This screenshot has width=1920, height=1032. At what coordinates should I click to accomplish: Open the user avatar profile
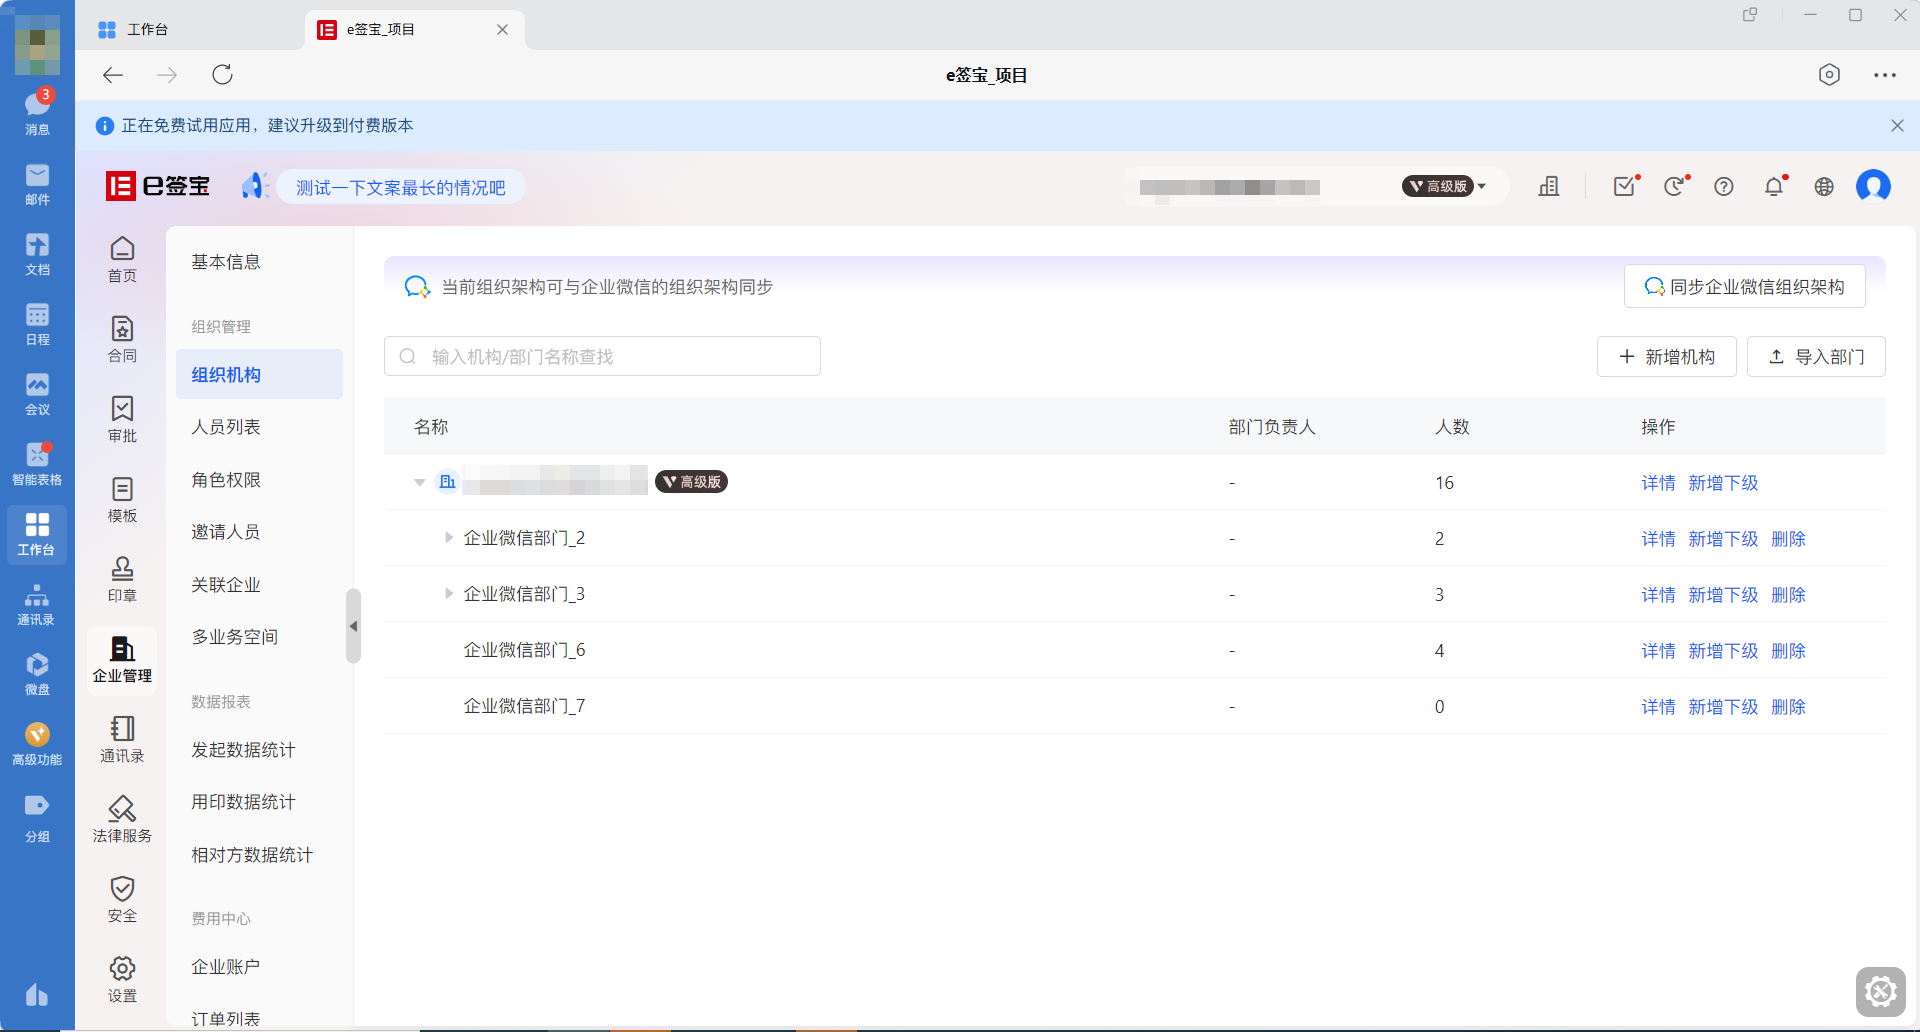1873,186
